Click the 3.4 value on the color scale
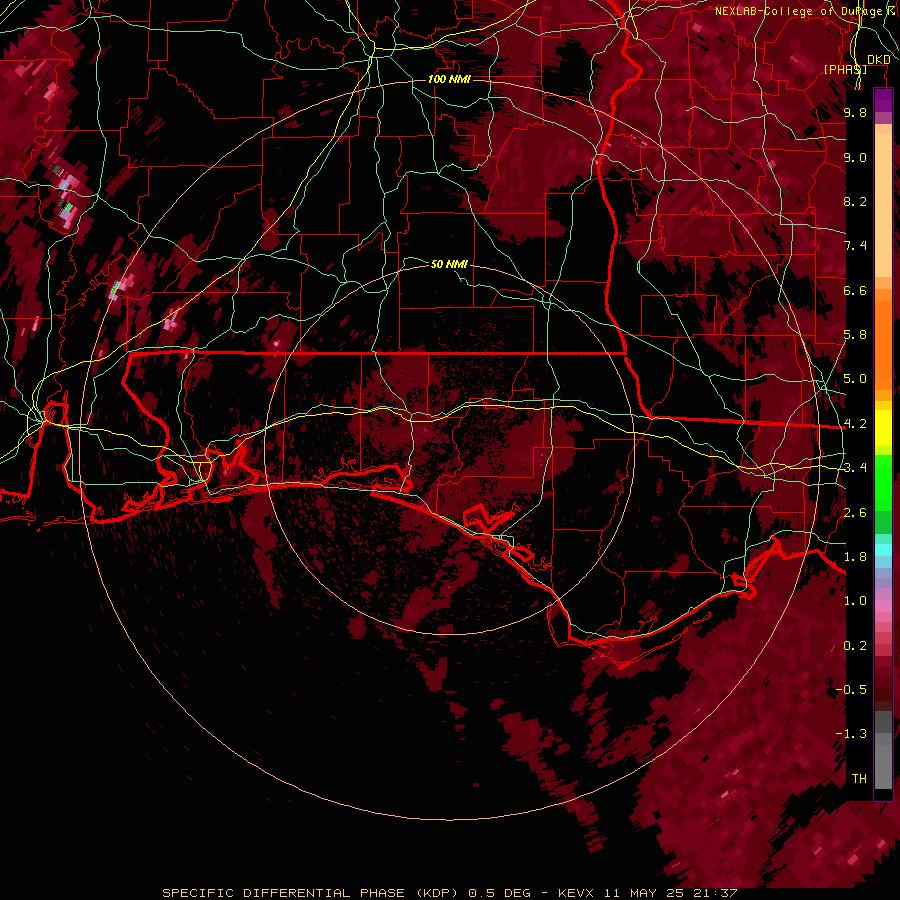 click(x=855, y=468)
